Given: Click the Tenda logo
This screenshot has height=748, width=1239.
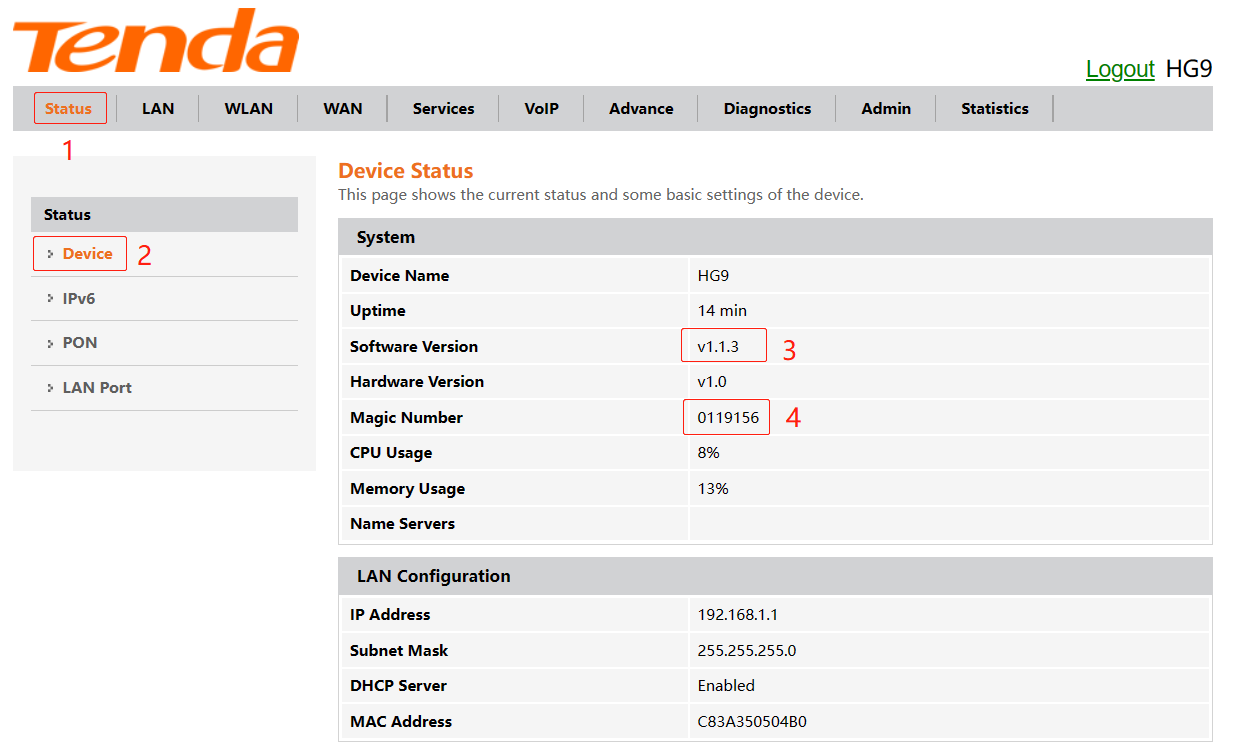Looking at the screenshot, I should click(x=155, y=42).
